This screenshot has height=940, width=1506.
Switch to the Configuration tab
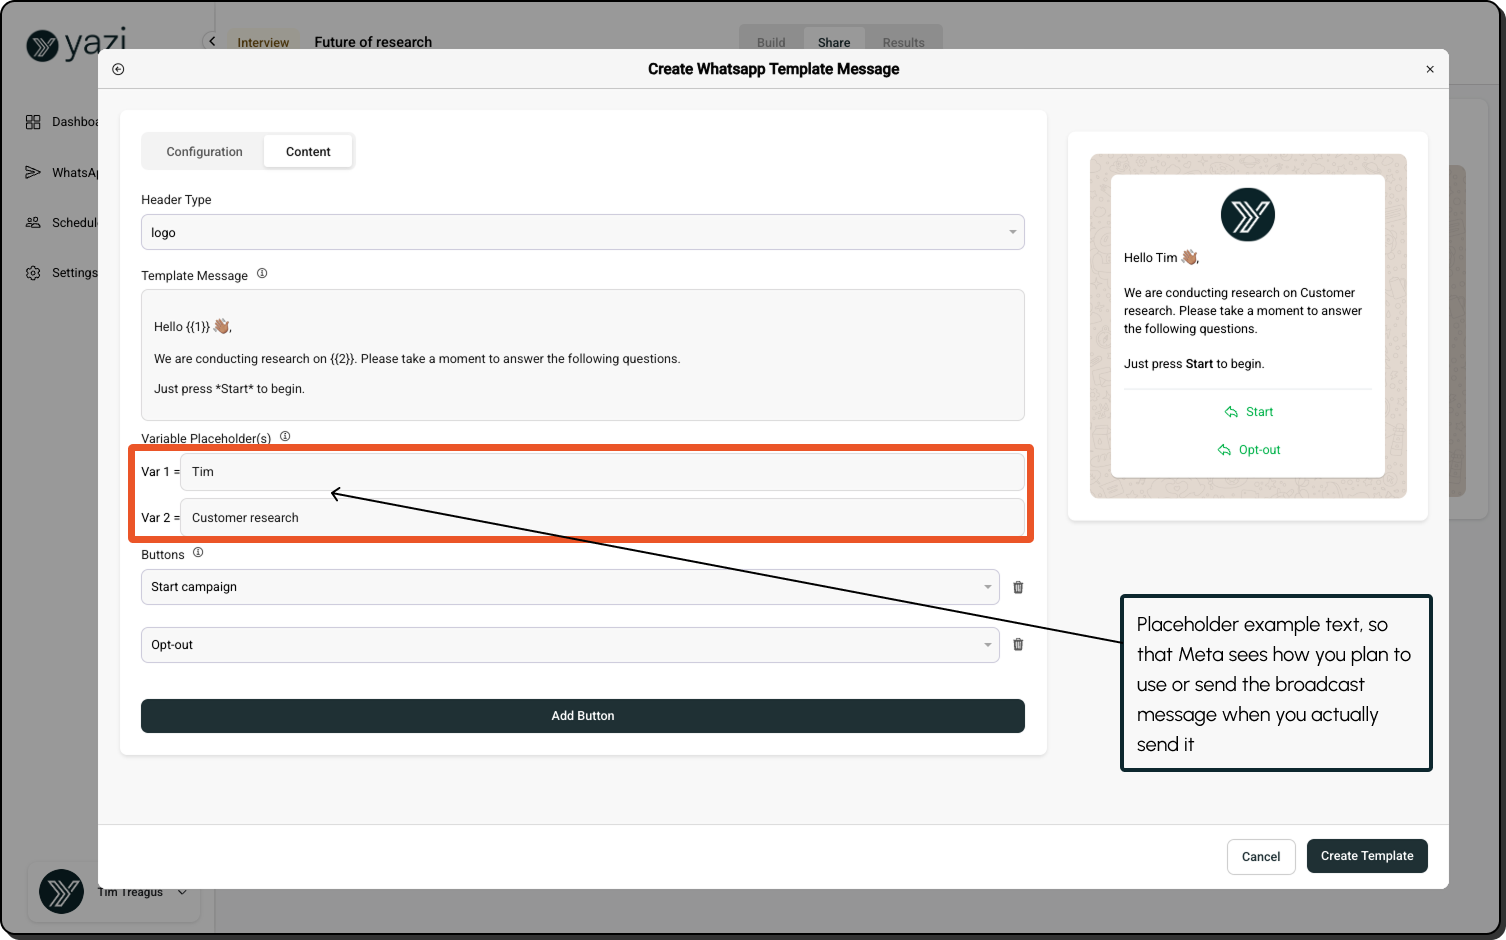[x=204, y=152]
